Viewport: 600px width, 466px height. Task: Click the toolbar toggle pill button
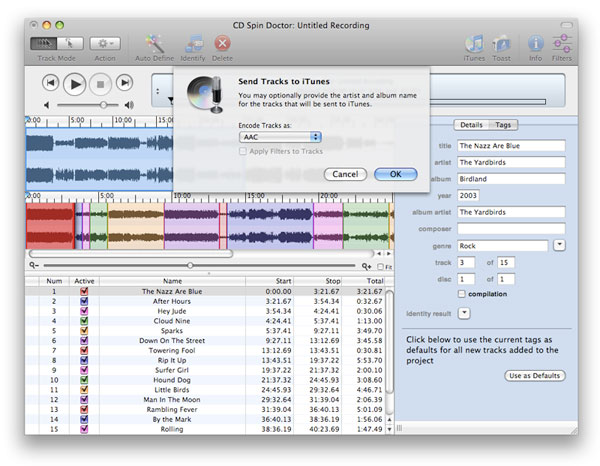tap(566, 25)
